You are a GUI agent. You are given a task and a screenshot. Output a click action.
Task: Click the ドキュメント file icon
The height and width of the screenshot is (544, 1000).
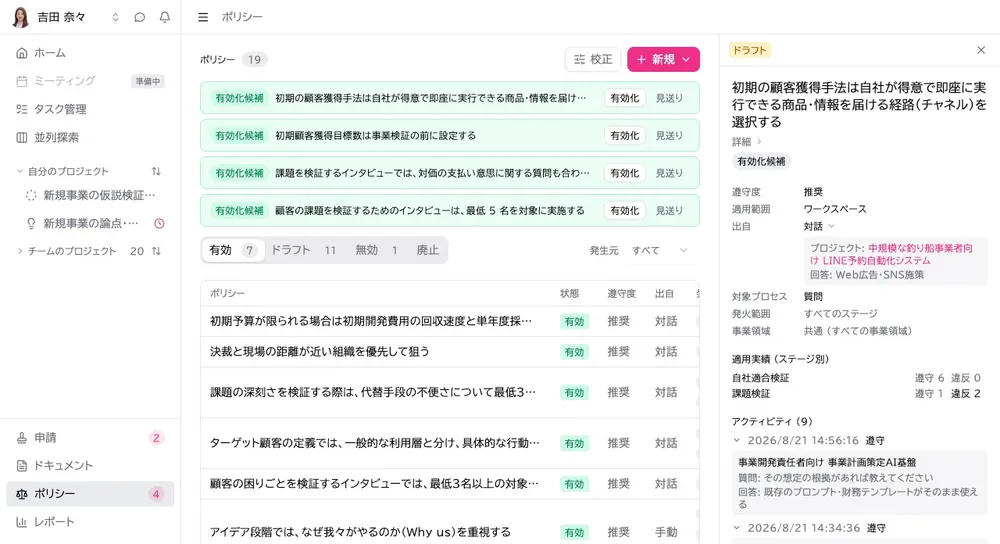coord(22,466)
